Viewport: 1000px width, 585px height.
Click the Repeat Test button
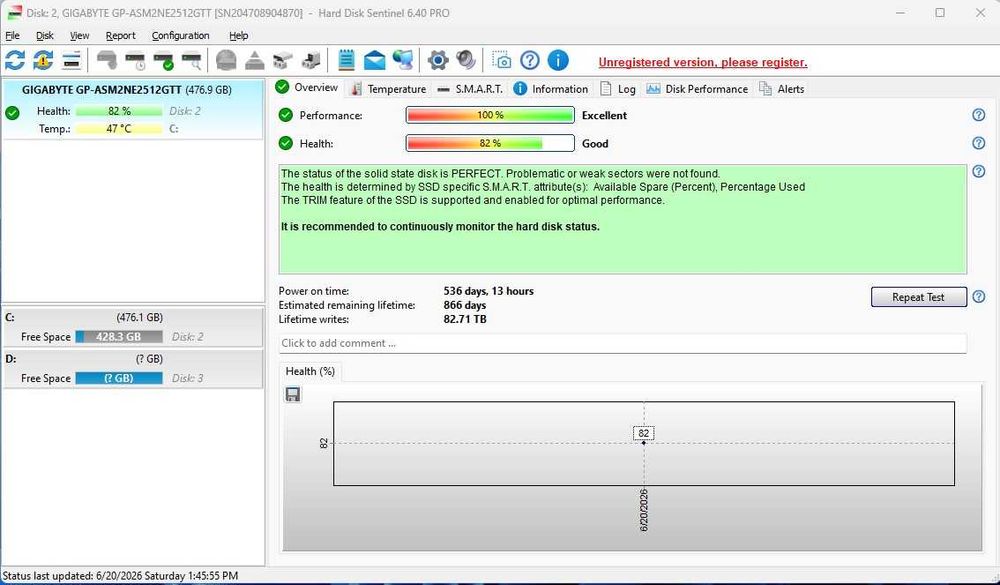pos(918,297)
